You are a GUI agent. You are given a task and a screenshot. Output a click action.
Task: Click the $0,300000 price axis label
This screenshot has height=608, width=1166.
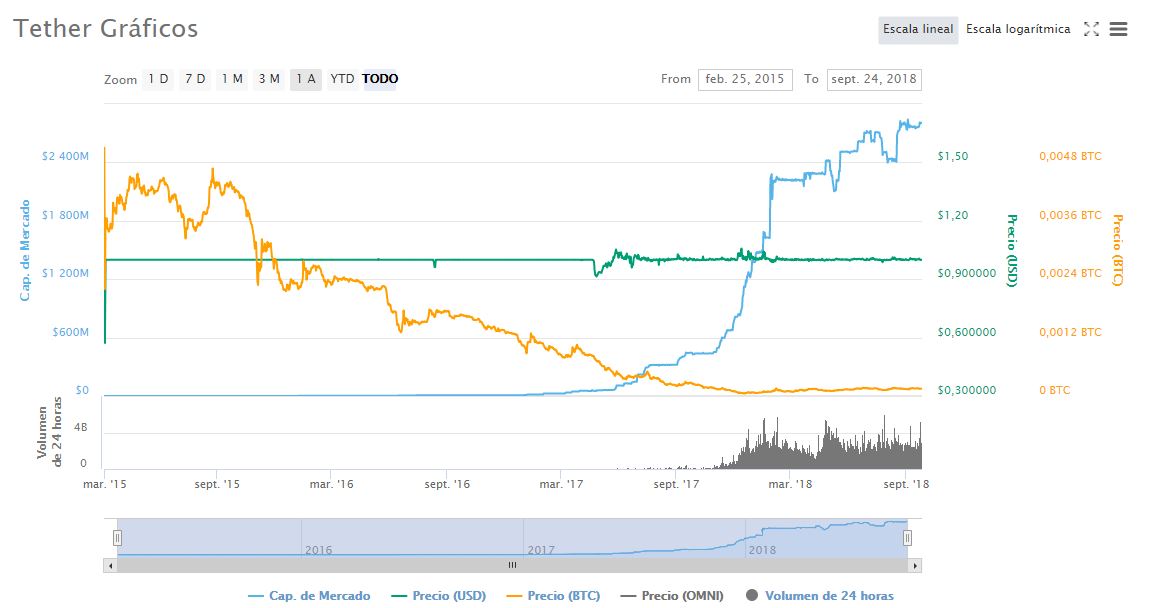tap(967, 390)
